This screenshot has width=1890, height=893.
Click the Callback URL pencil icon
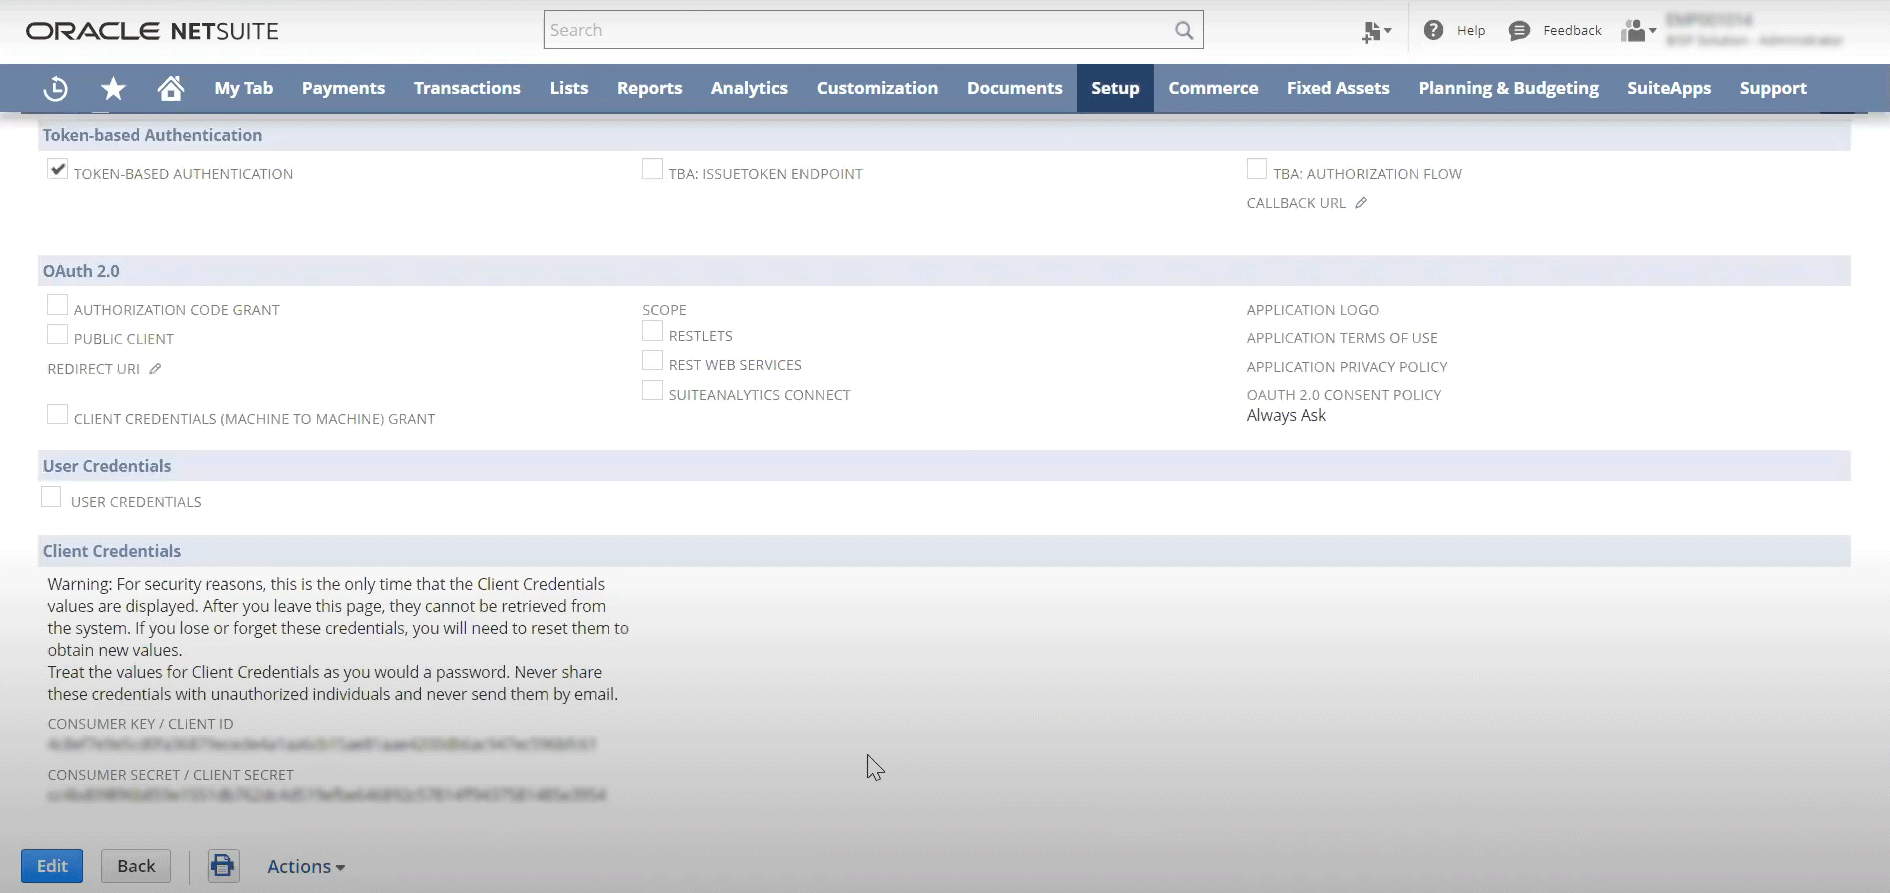1361,203
